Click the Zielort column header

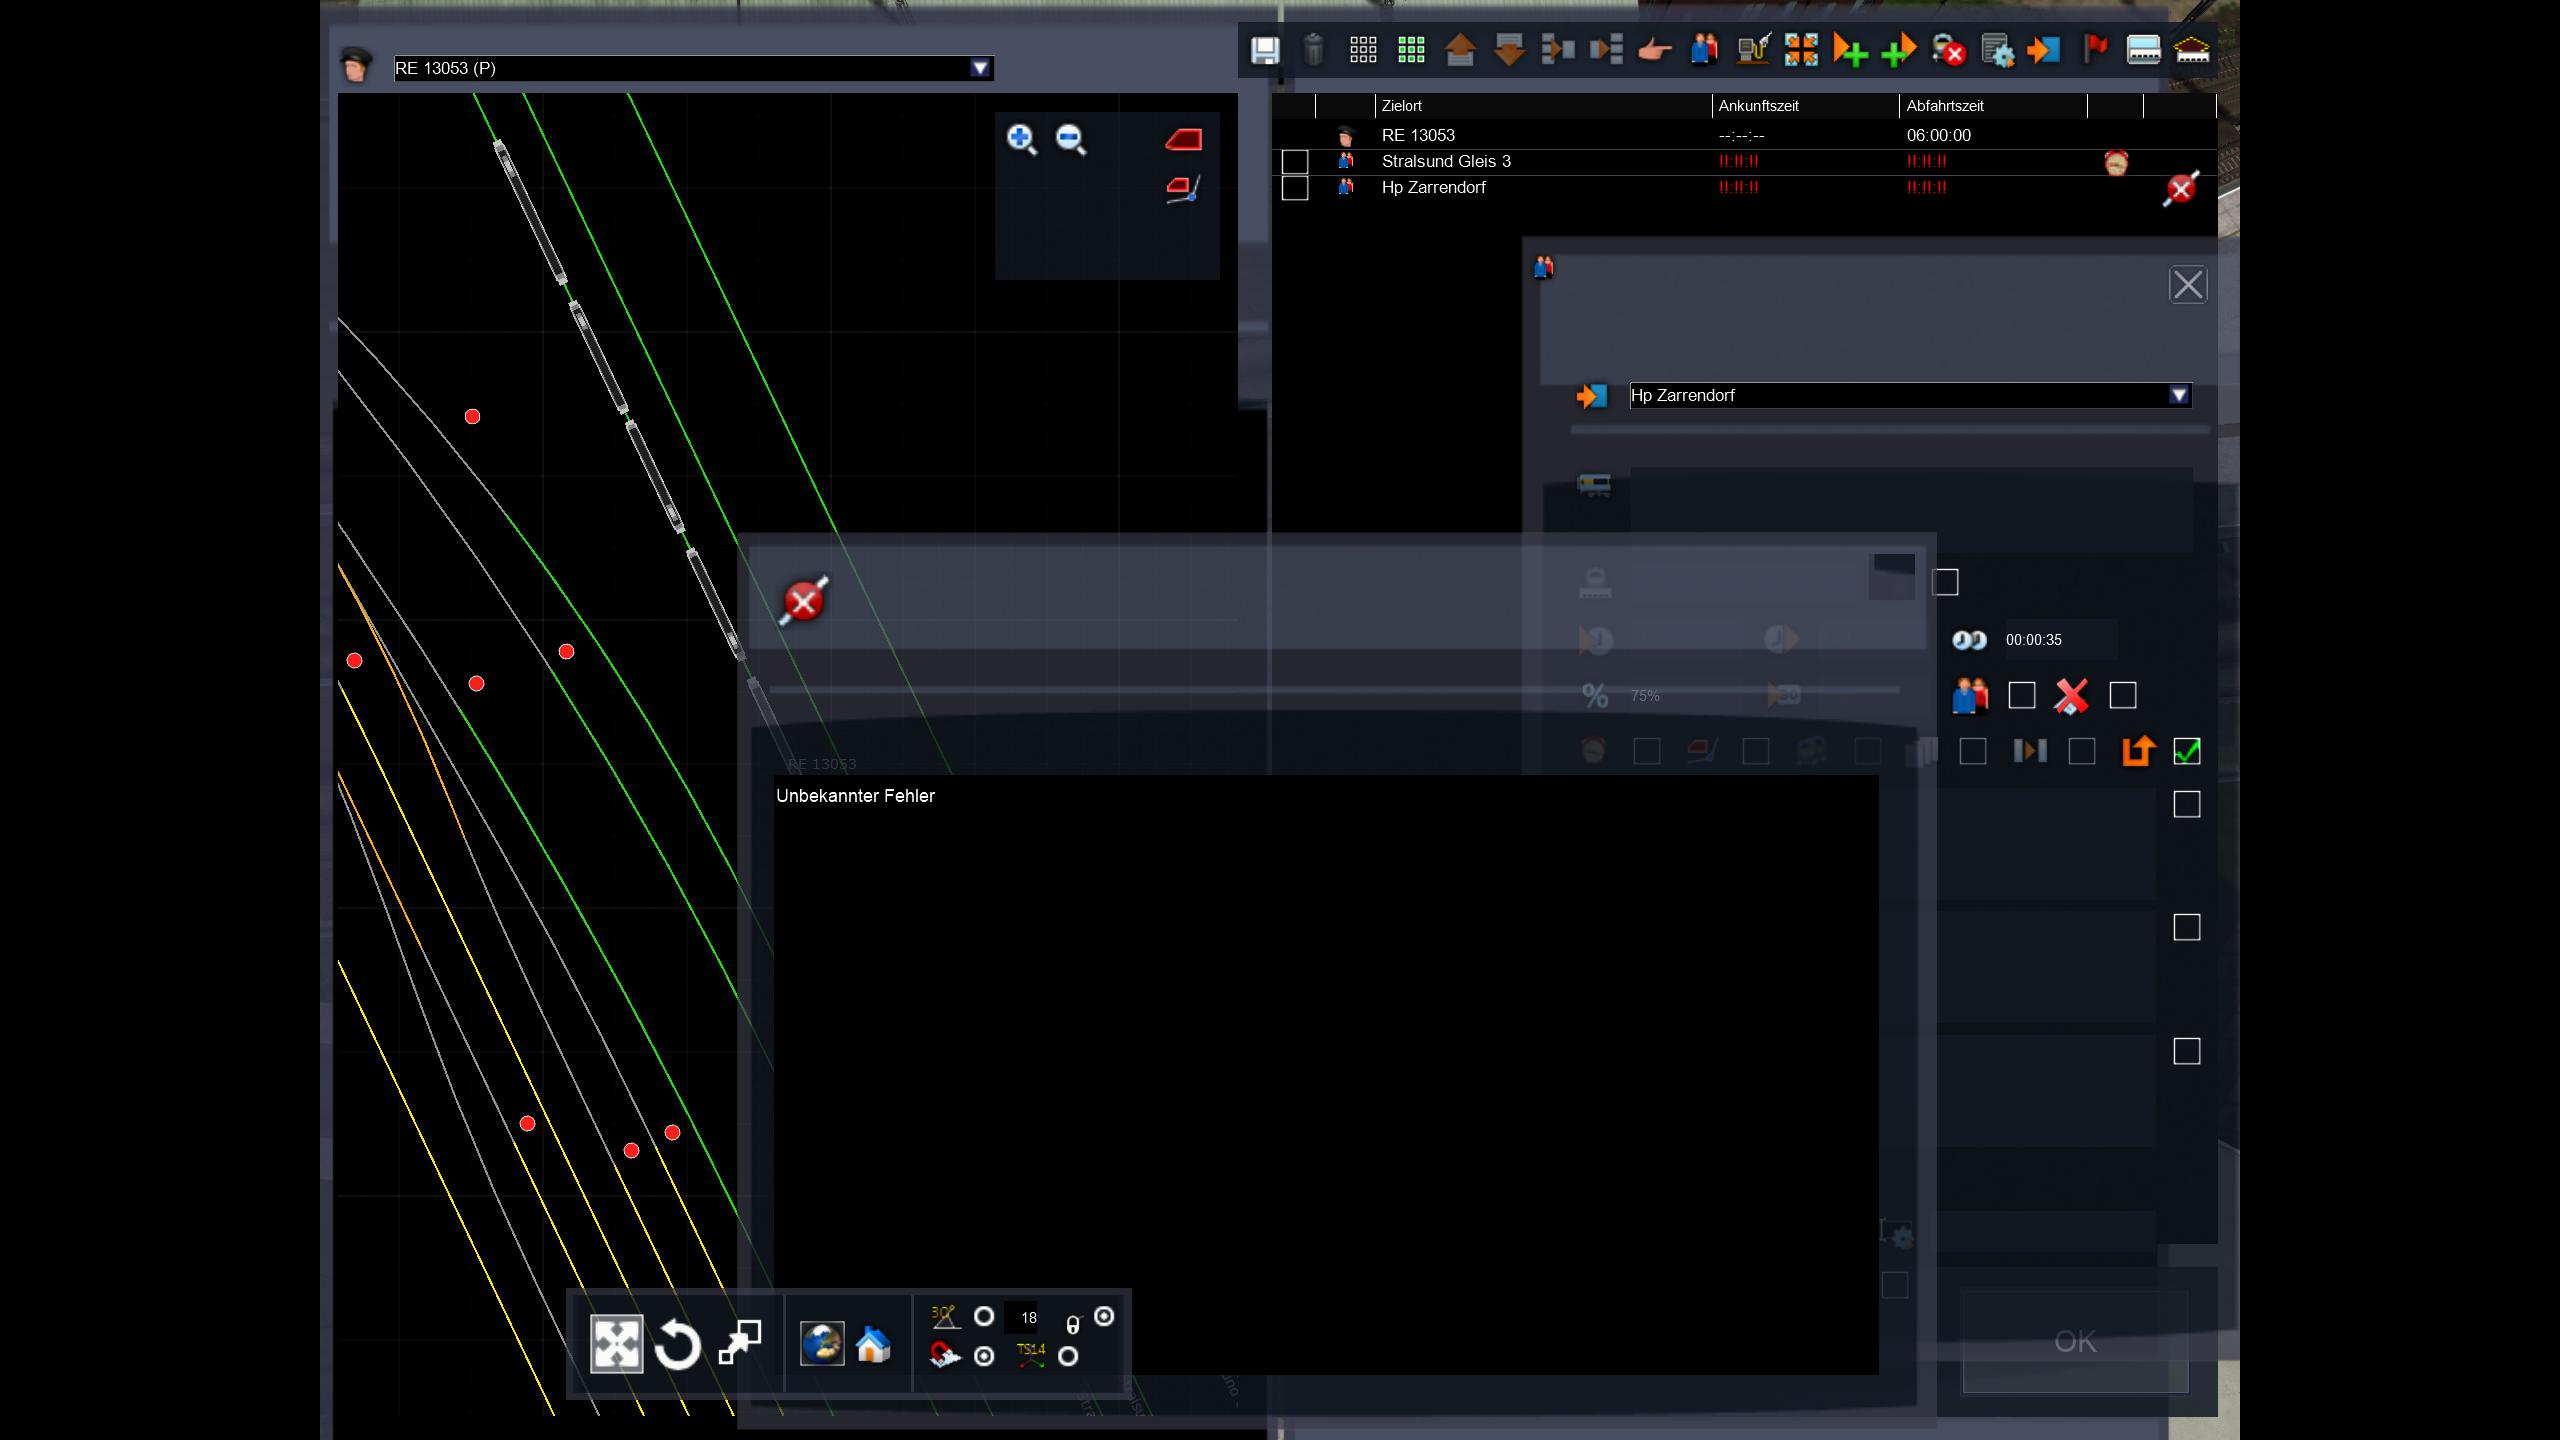1402,106
